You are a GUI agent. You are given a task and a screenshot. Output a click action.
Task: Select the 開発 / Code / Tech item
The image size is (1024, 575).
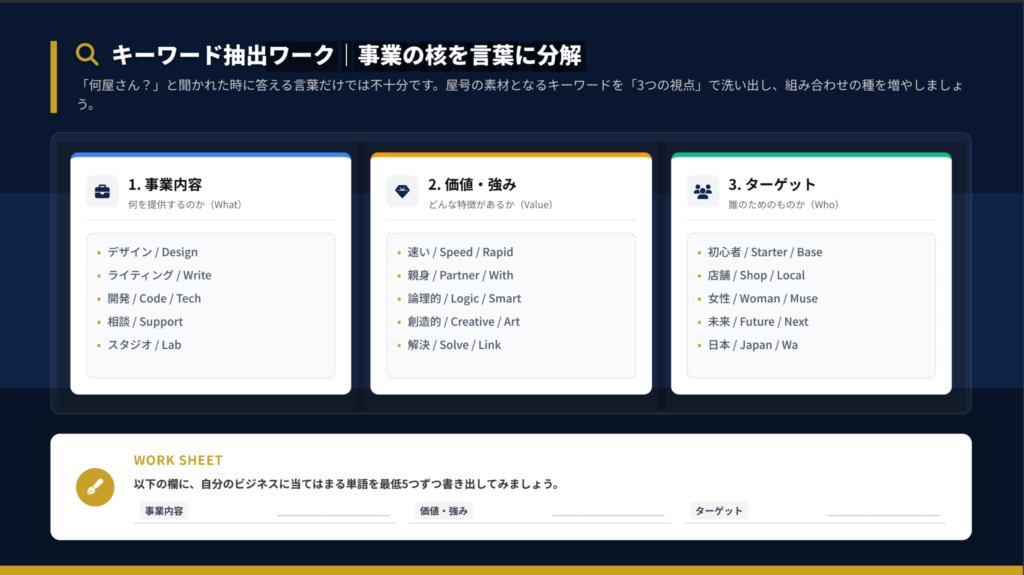pos(154,298)
